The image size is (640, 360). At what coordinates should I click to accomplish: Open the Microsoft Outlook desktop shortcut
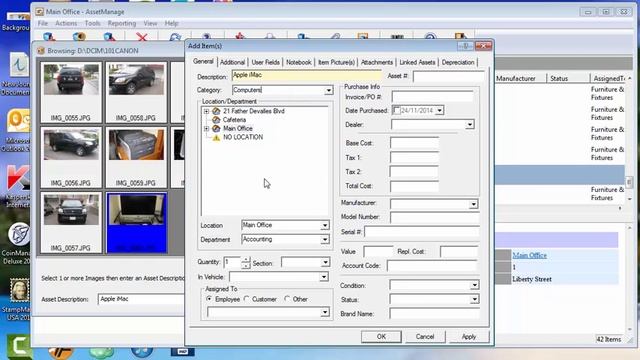pyautogui.click(x=17, y=131)
